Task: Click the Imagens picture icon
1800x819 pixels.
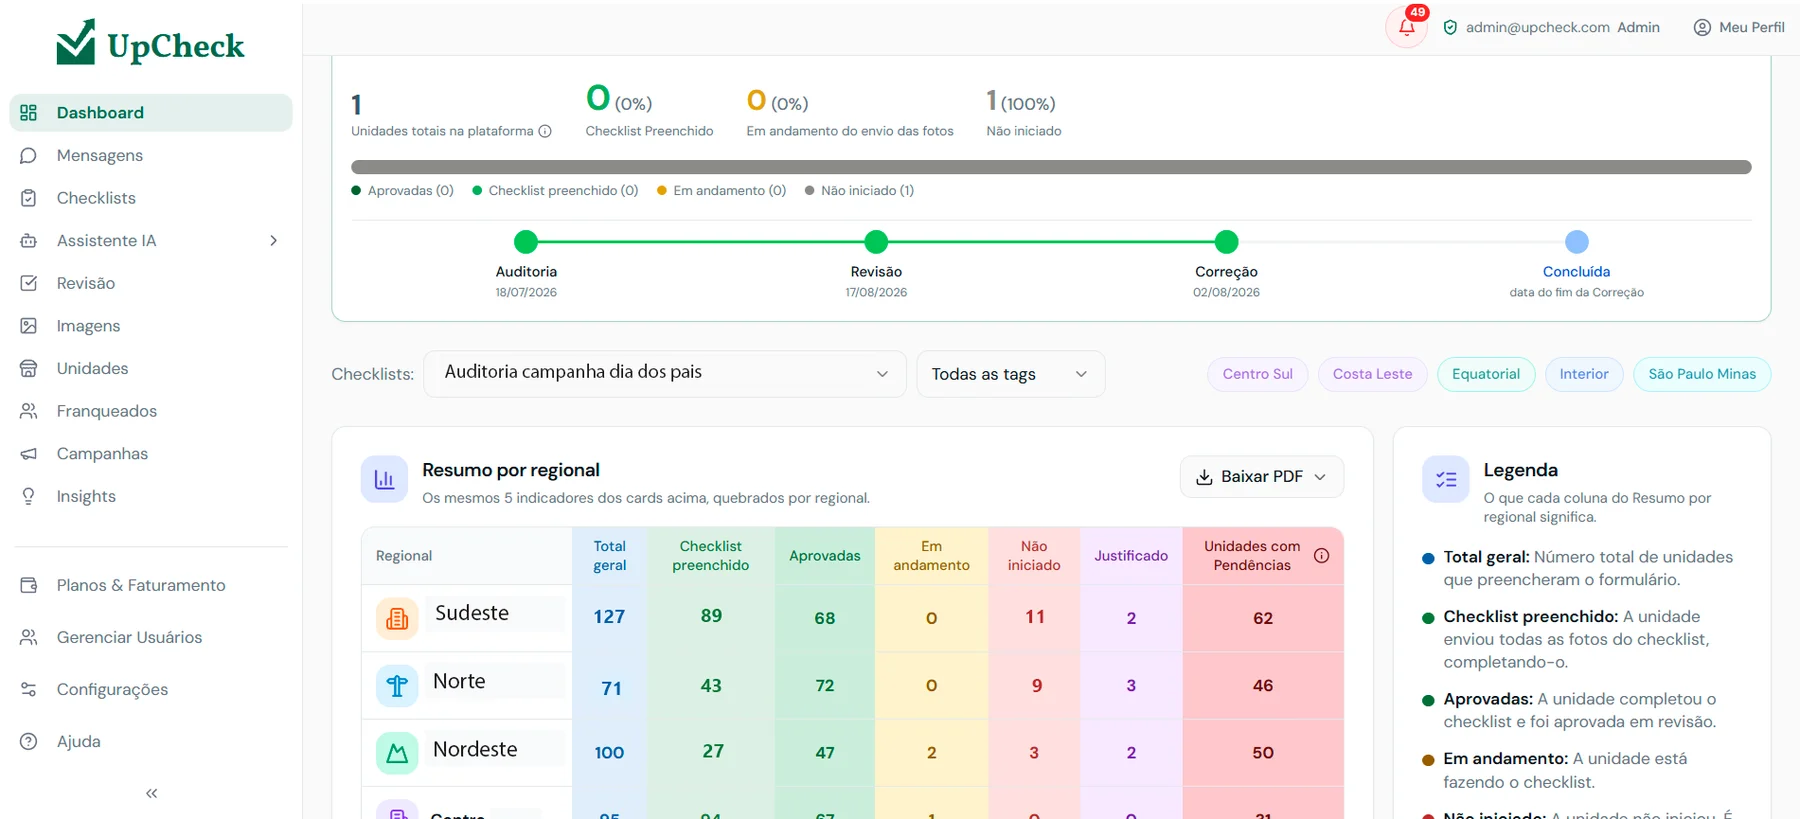Action: coord(28,326)
